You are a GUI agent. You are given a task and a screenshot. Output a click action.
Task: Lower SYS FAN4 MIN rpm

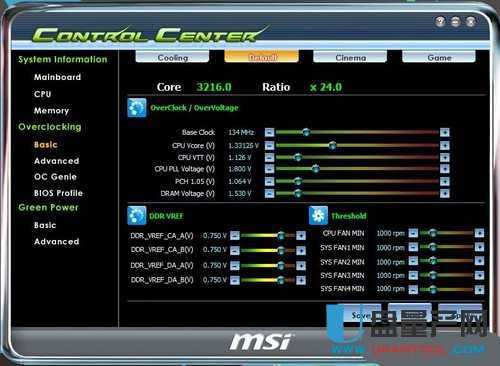tap(413, 289)
